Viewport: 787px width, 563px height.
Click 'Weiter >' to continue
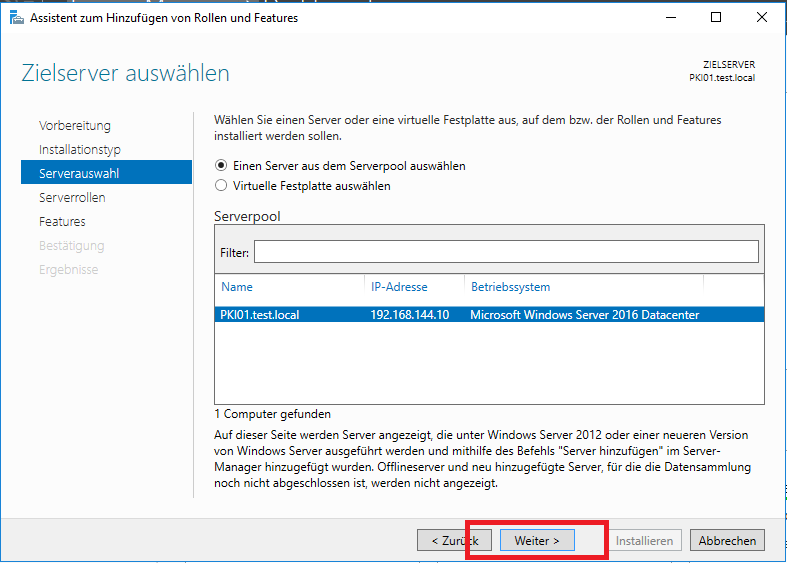[x=537, y=540]
